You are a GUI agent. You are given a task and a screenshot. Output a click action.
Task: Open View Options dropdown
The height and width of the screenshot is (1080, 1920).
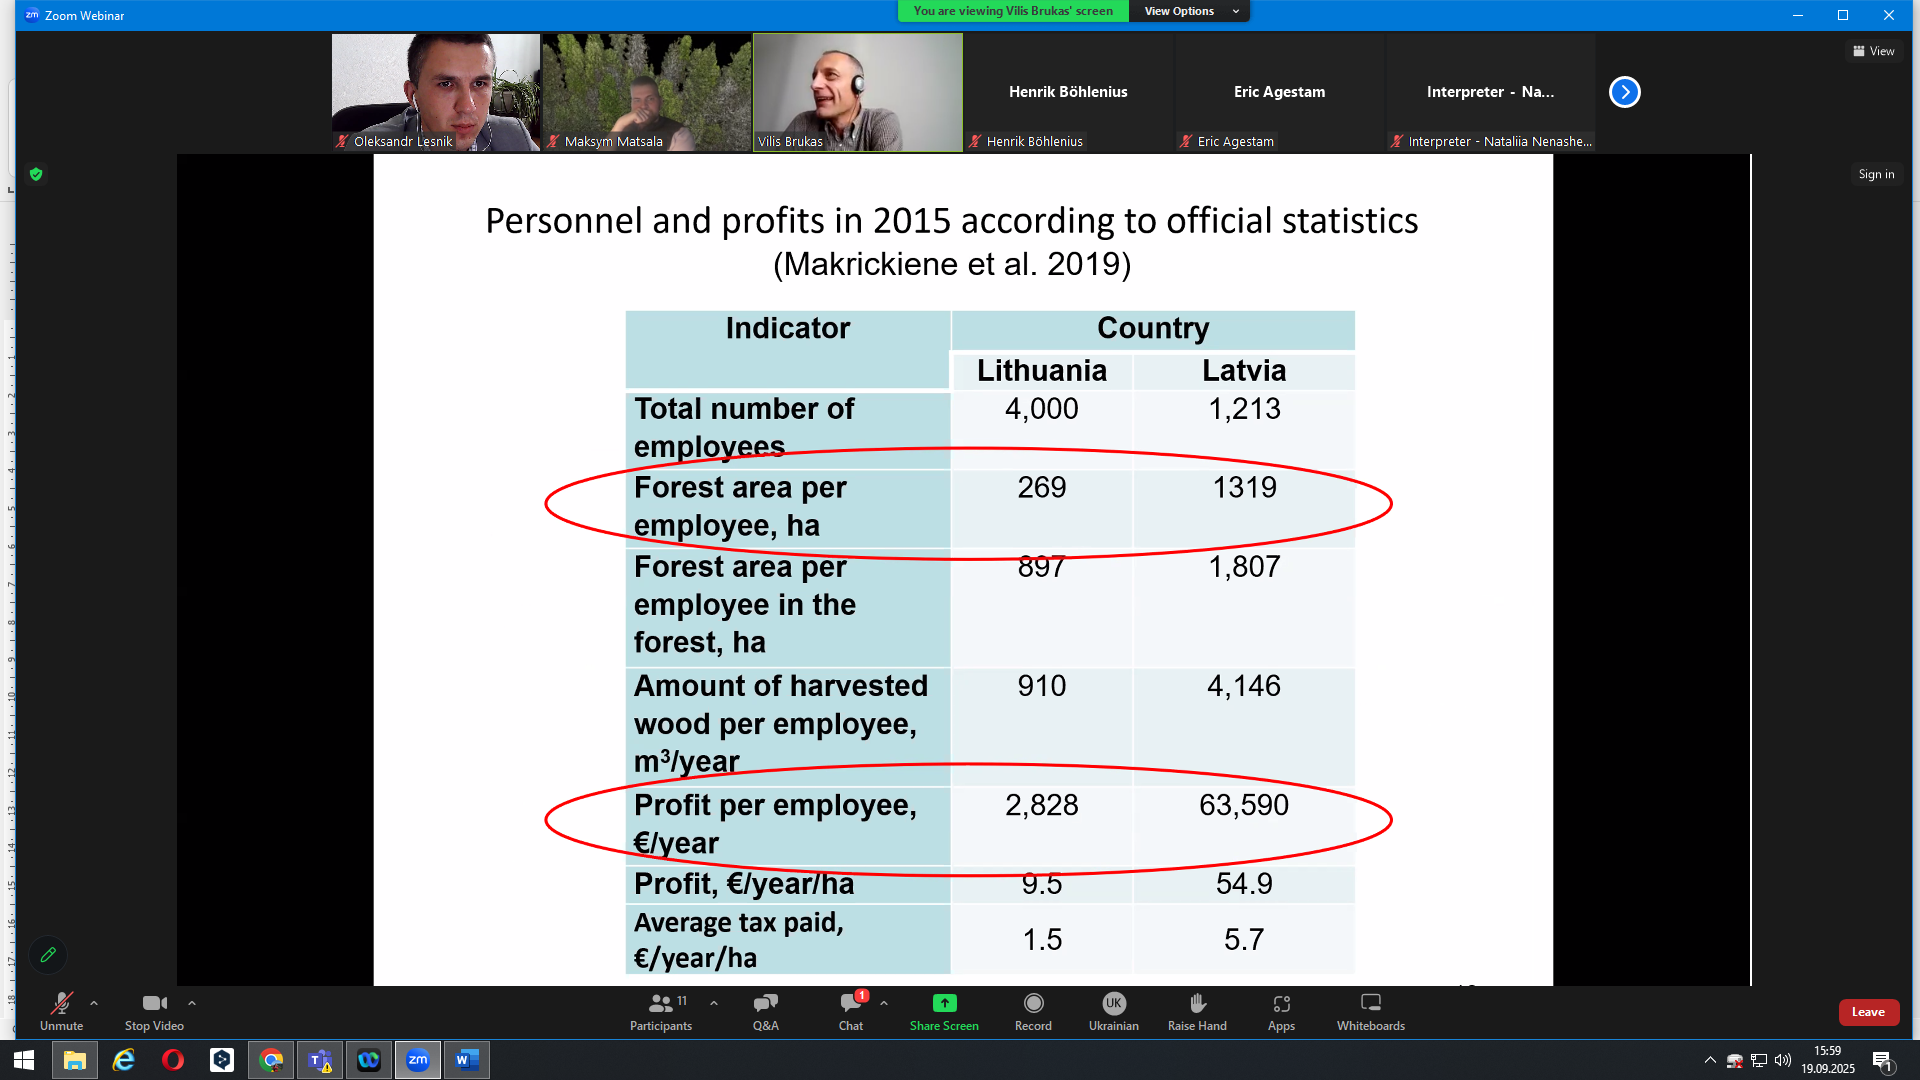point(1189,11)
